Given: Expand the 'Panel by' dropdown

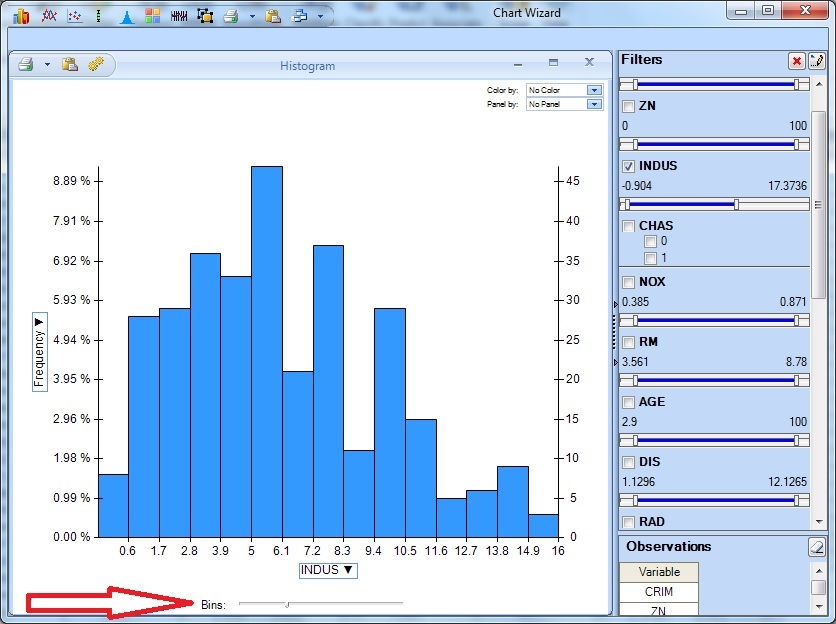Looking at the screenshot, I should [594, 104].
